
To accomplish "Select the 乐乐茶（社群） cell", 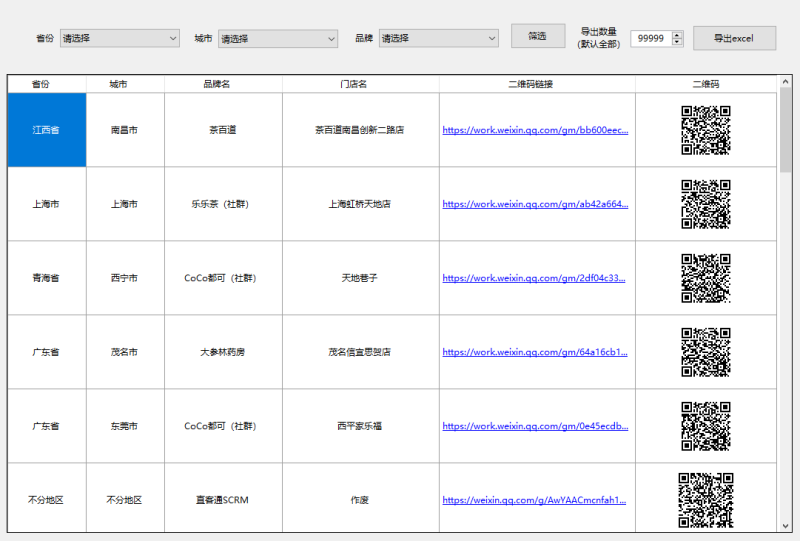I will pyautogui.click(x=223, y=204).
